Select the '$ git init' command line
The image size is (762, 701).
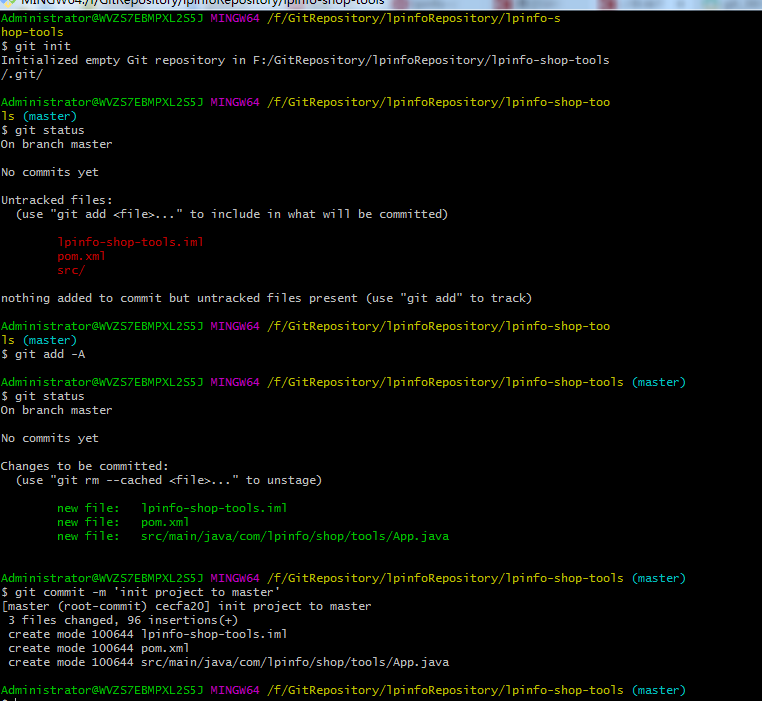coord(36,46)
